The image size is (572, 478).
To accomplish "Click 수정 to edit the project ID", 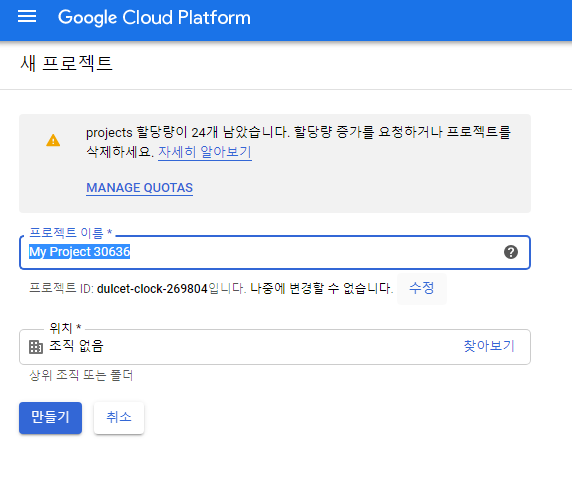I will point(422,288).
